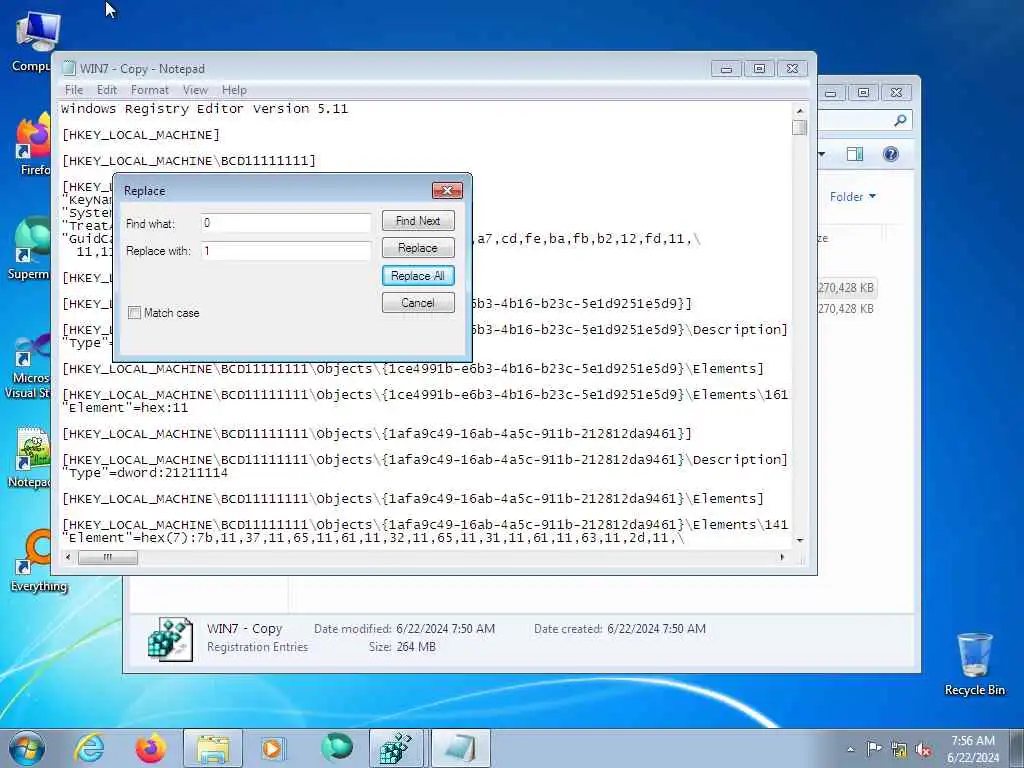Click the Date created value in details pane
1024x768 pixels.
click(x=656, y=629)
